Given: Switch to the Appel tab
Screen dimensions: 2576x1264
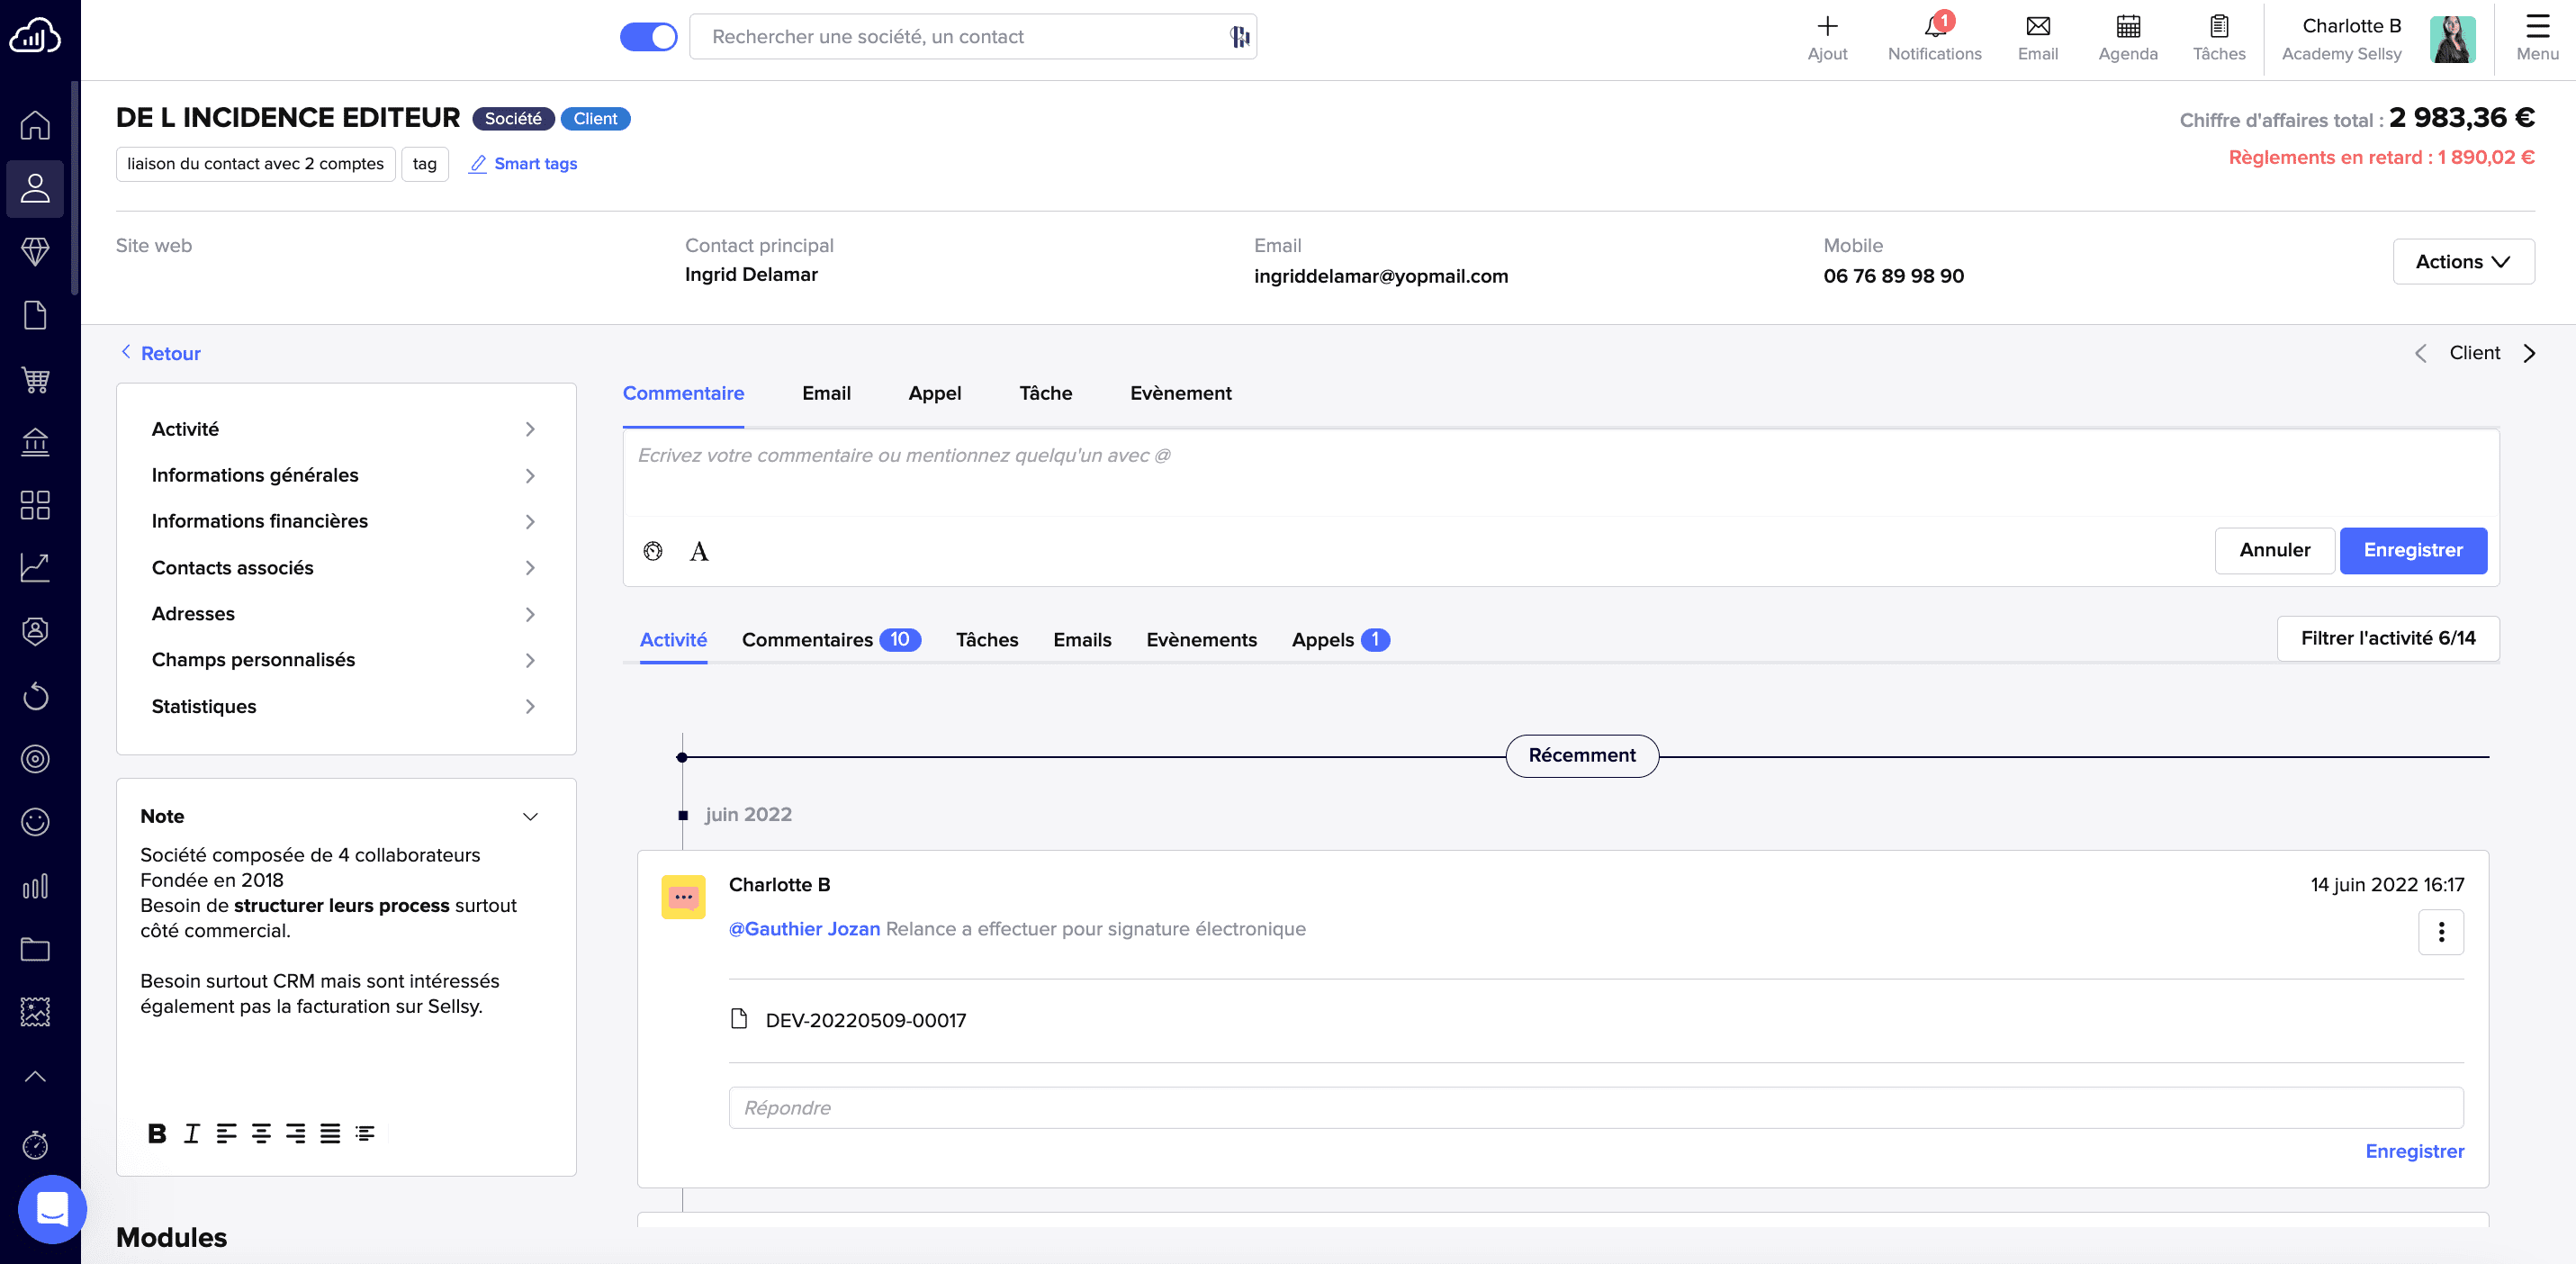Looking at the screenshot, I should click(x=934, y=393).
